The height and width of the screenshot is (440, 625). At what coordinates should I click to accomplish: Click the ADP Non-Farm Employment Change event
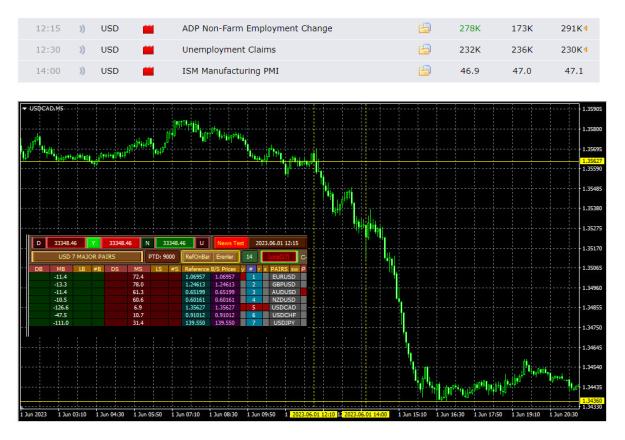(257, 28)
